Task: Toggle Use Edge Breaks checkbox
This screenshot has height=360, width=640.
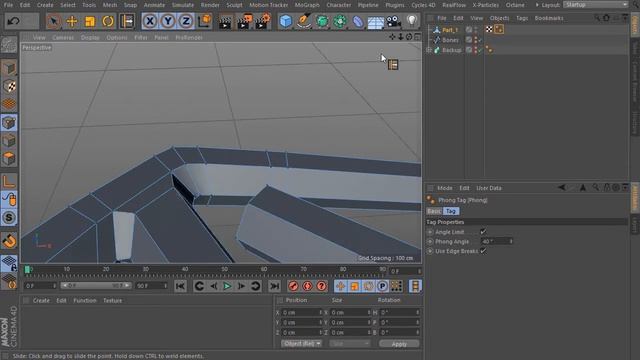Action: (x=483, y=251)
